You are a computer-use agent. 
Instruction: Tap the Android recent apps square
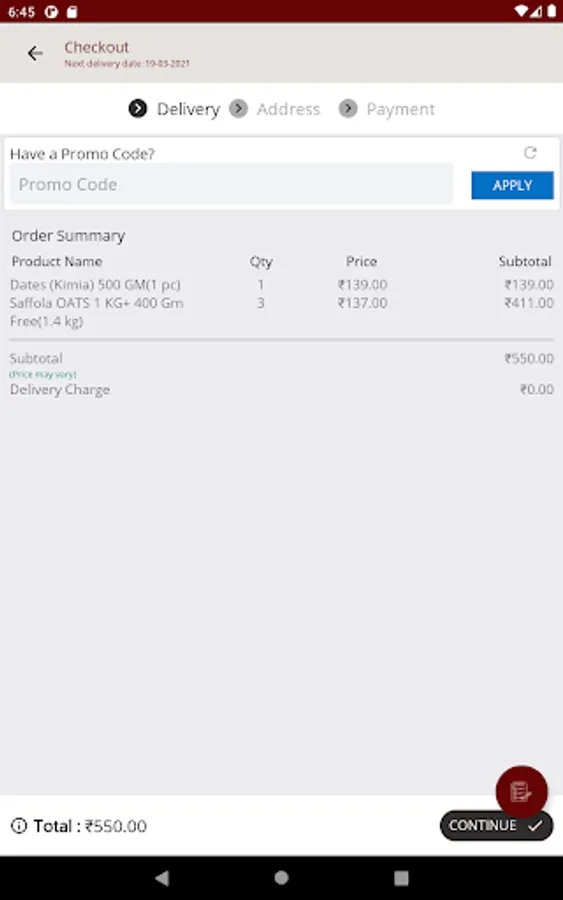click(x=401, y=878)
